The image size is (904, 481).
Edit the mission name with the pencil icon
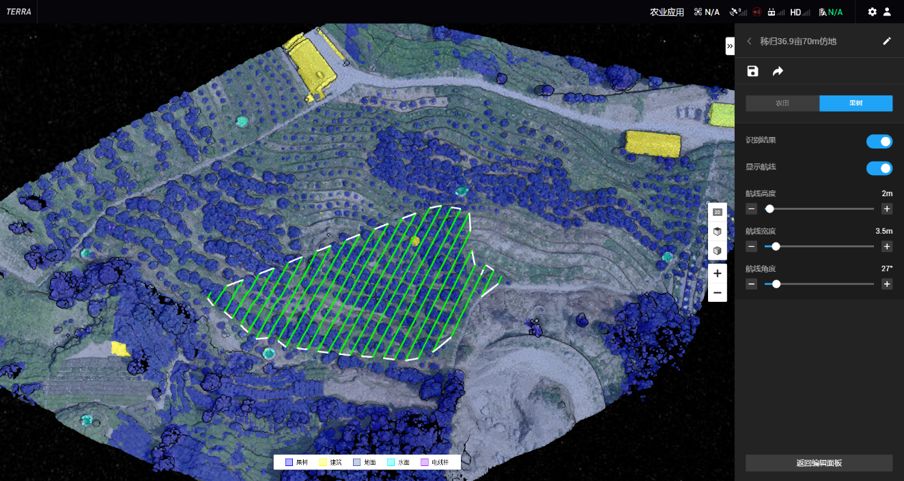pyautogui.click(x=886, y=41)
